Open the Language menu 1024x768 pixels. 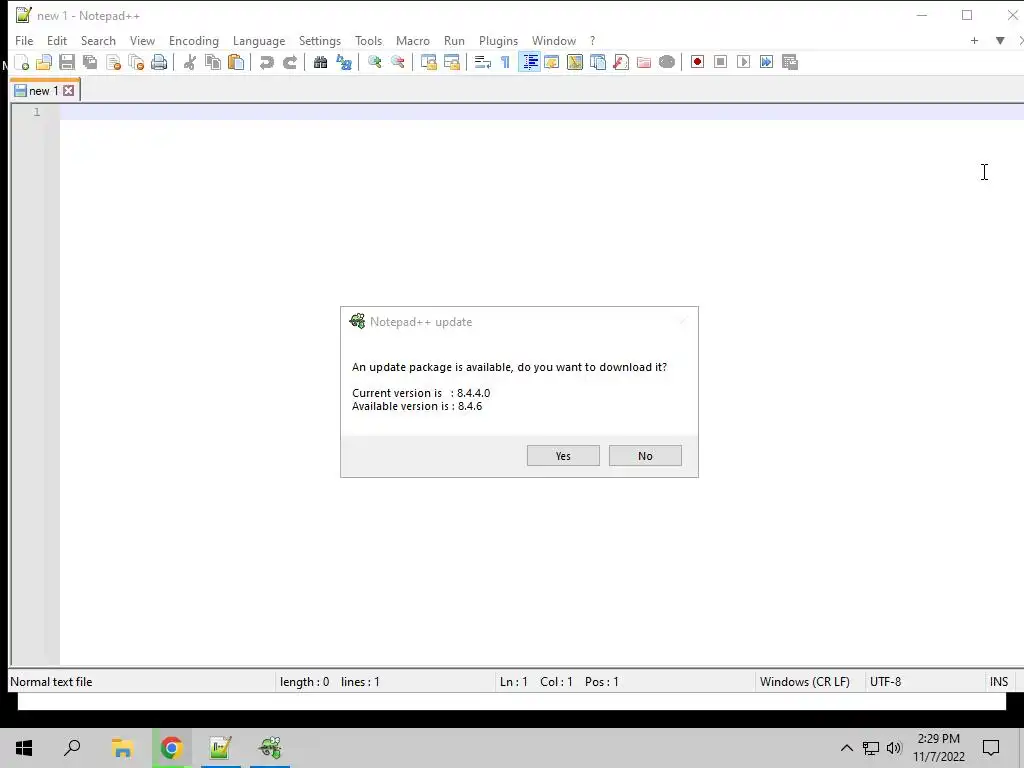259,40
